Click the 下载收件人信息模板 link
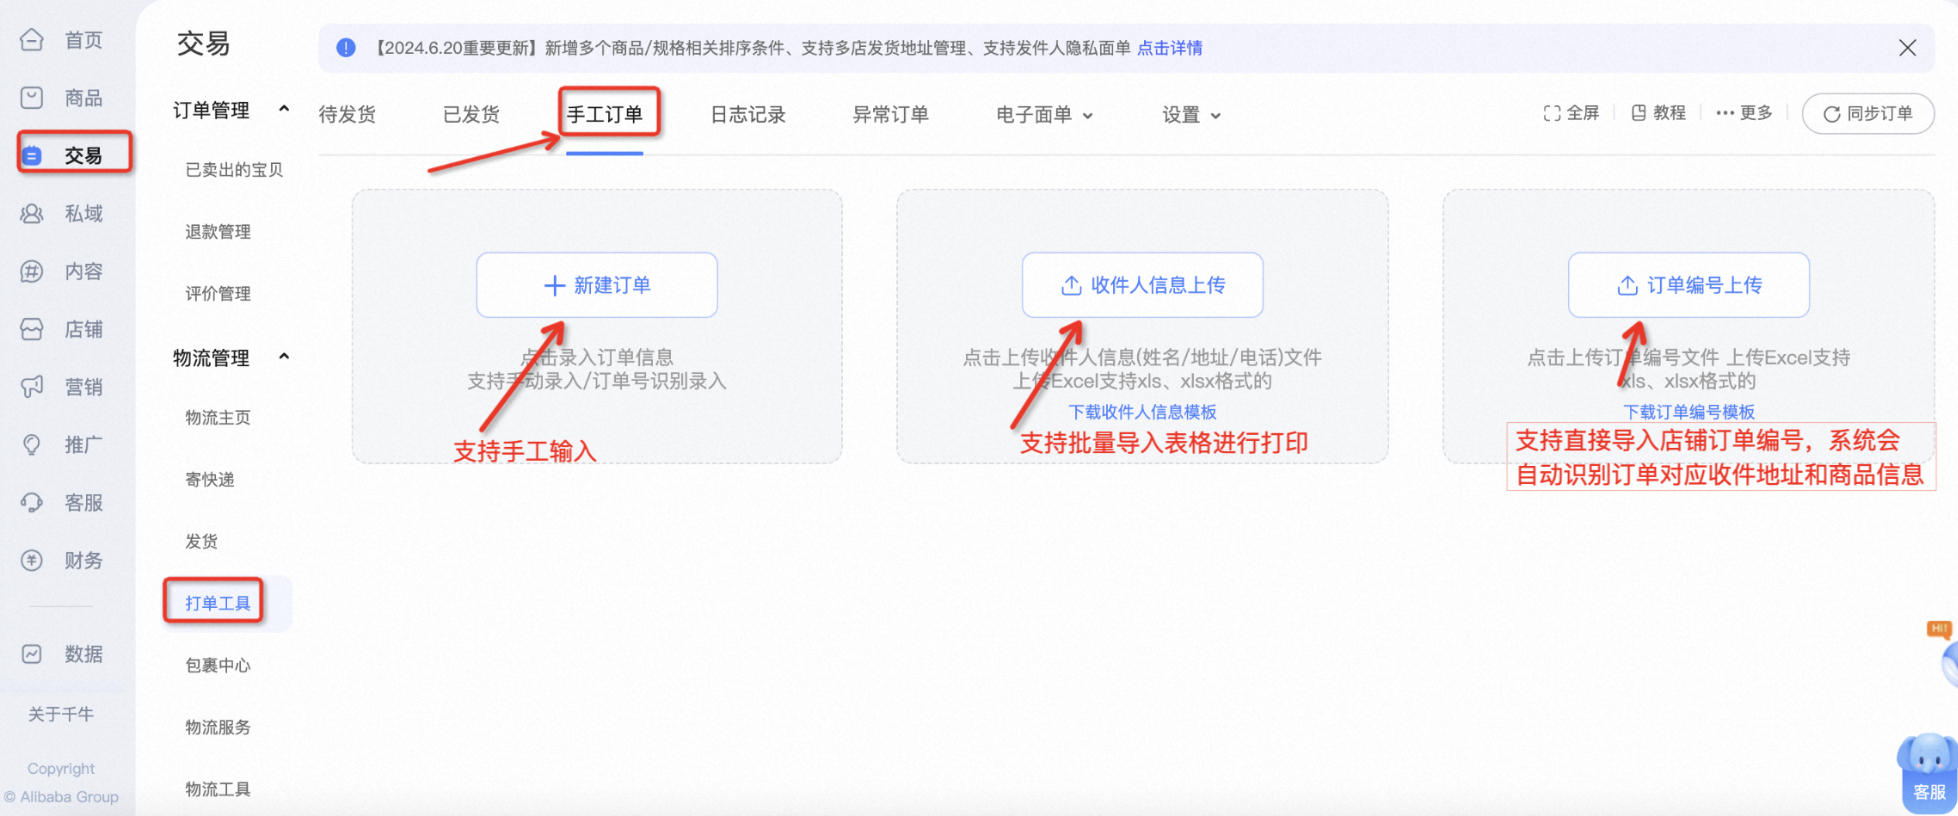Screen dimensions: 1958x816 [x=1142, y=412]
